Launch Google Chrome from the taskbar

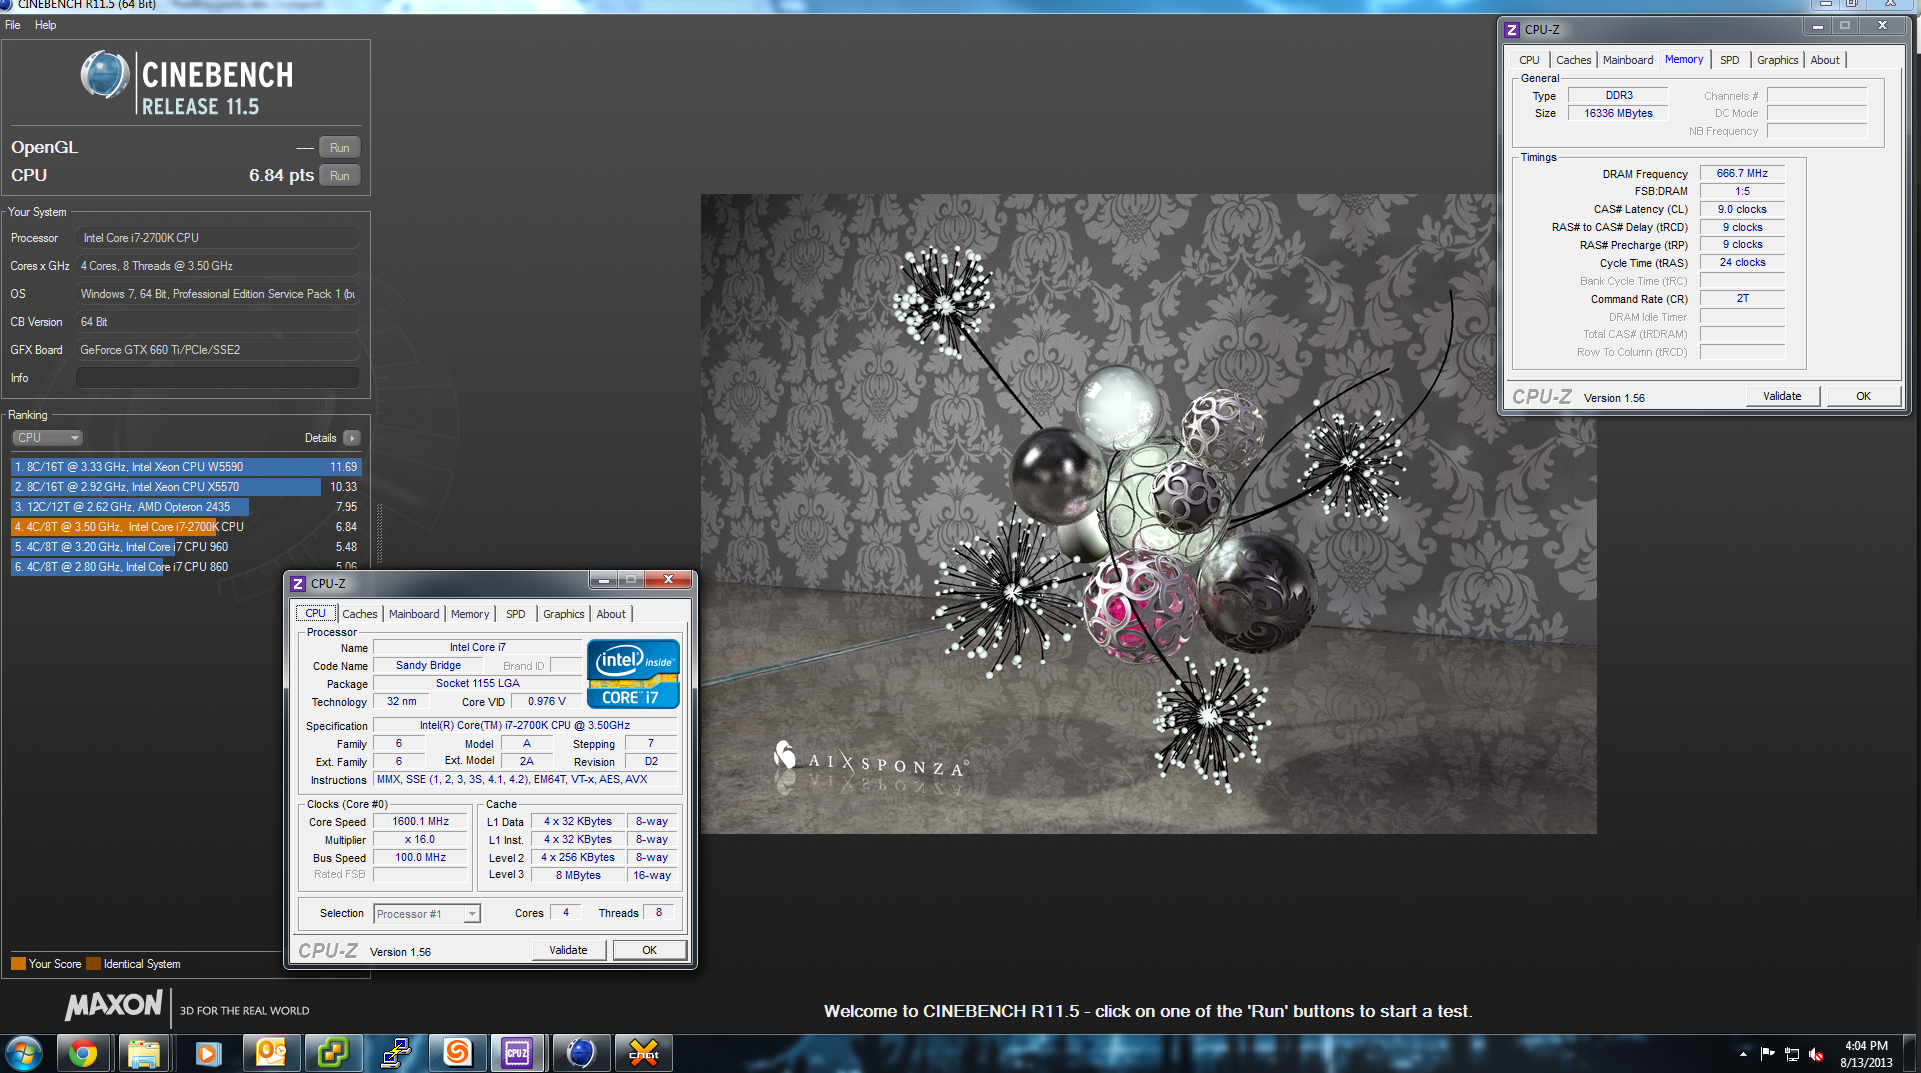coord(83,1053)
